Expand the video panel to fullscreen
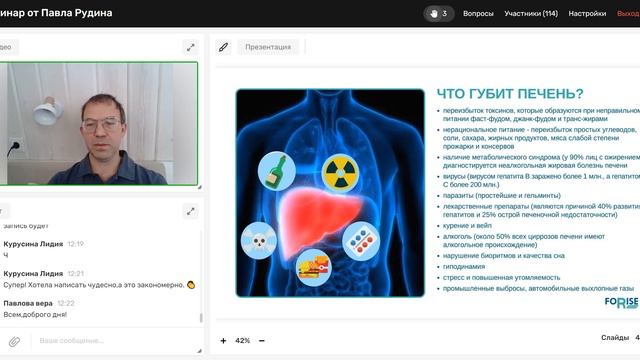The width and height of the screenshot is (640, 360). pyautogui.click(x=191, y=47)
